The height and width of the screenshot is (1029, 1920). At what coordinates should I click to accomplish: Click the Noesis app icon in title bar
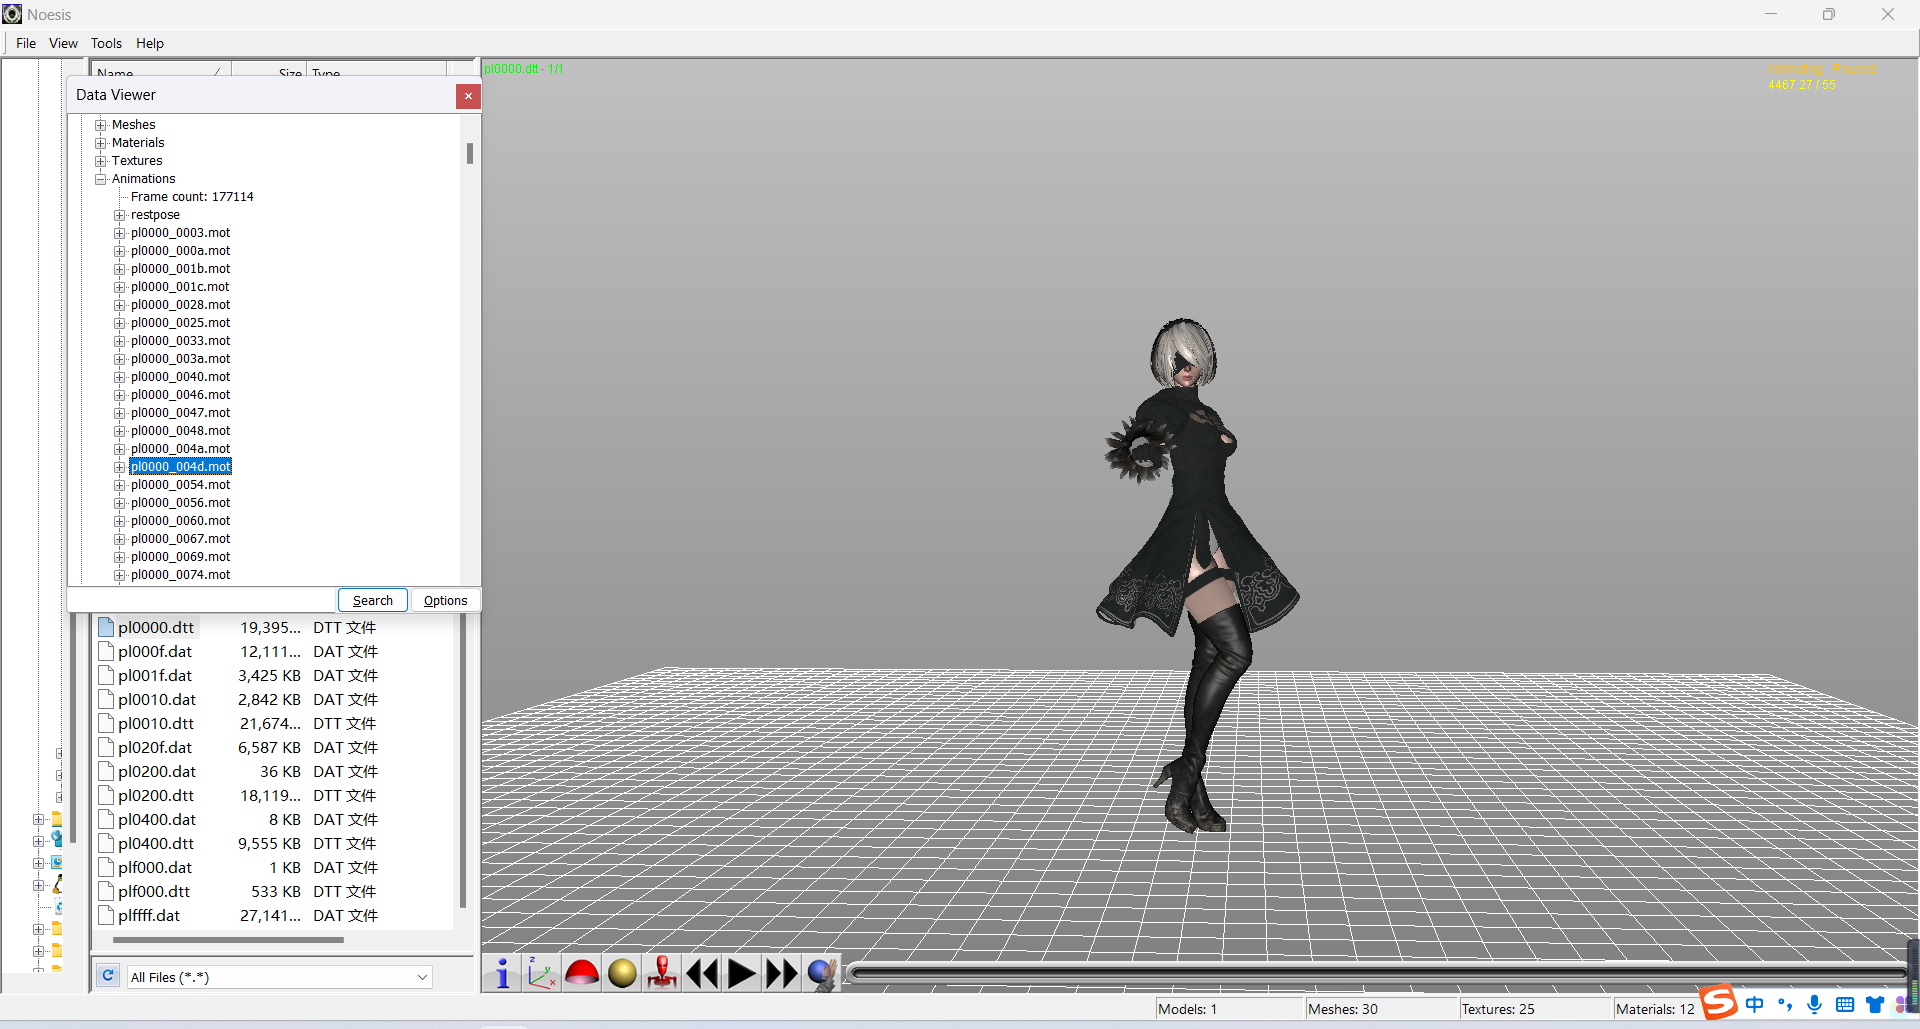12,14
